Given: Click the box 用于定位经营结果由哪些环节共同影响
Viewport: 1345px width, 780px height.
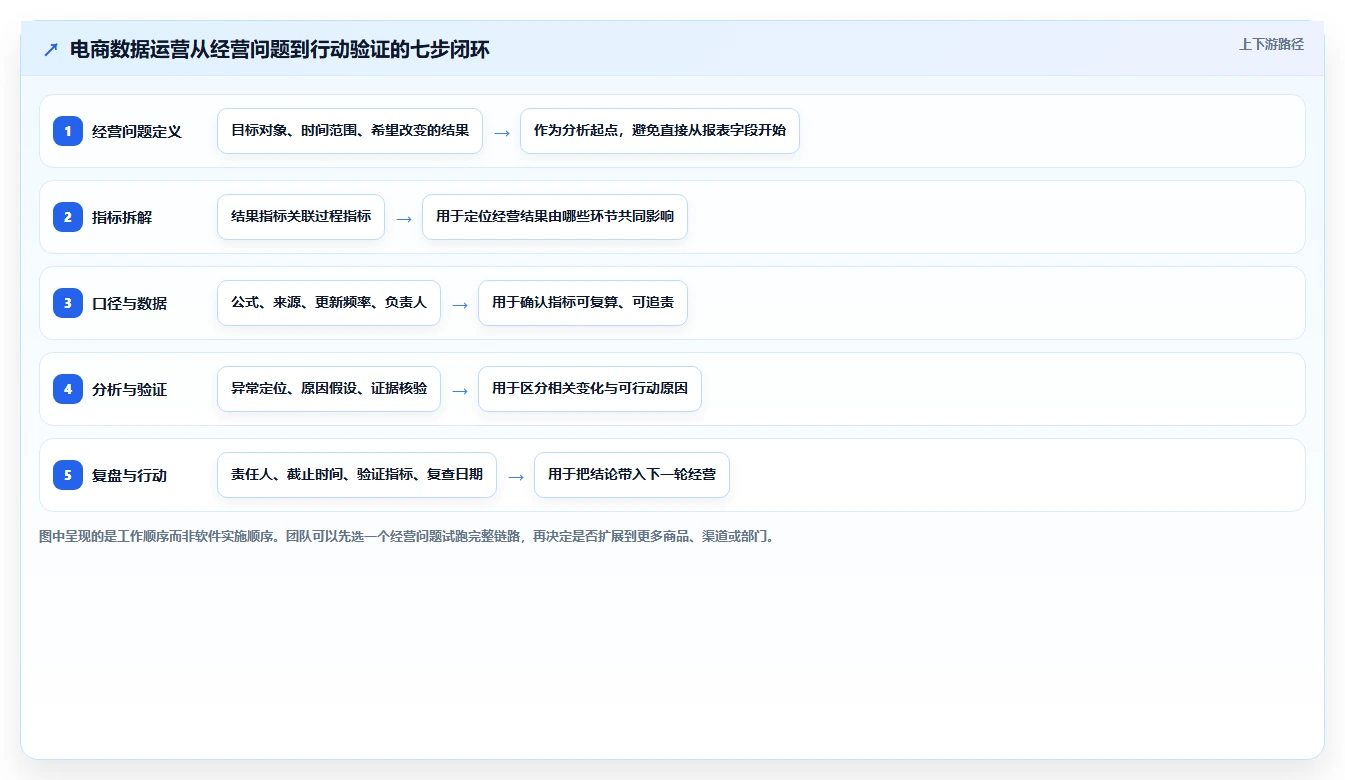Looking at the screenshot, I should click(x=555, y=217).
